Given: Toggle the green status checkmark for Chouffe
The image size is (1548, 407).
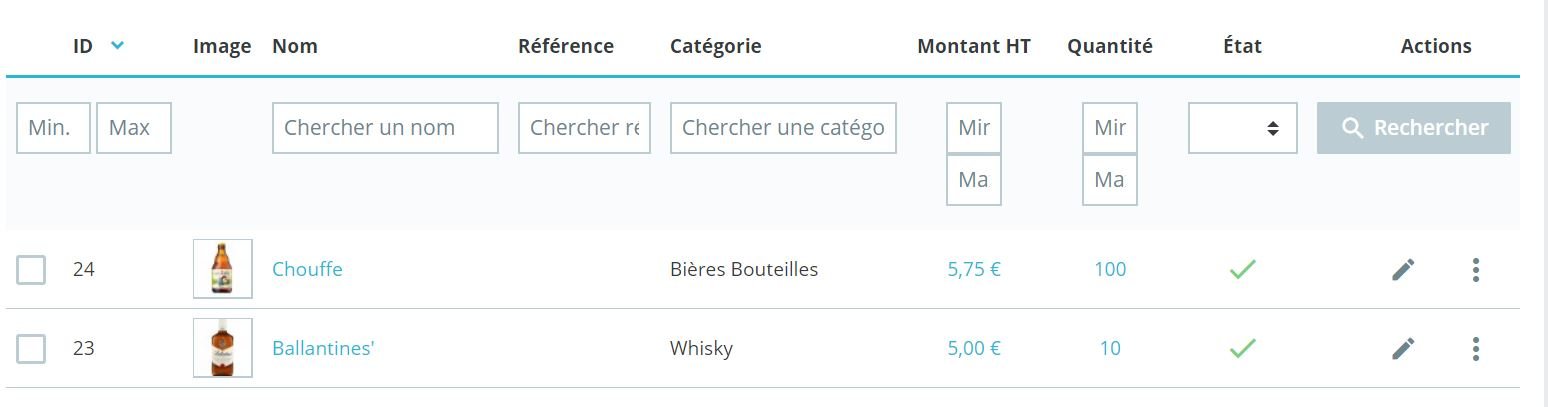Looking at the screenshot, I should 1242,269.
